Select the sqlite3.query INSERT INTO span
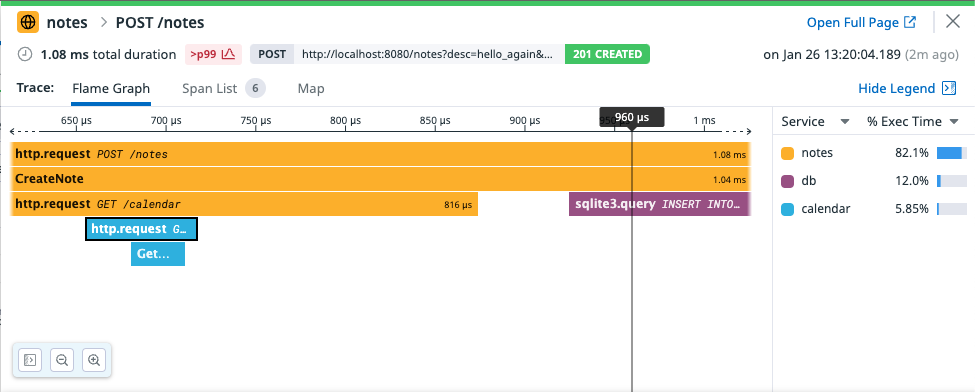 click(x=660, y=204)
